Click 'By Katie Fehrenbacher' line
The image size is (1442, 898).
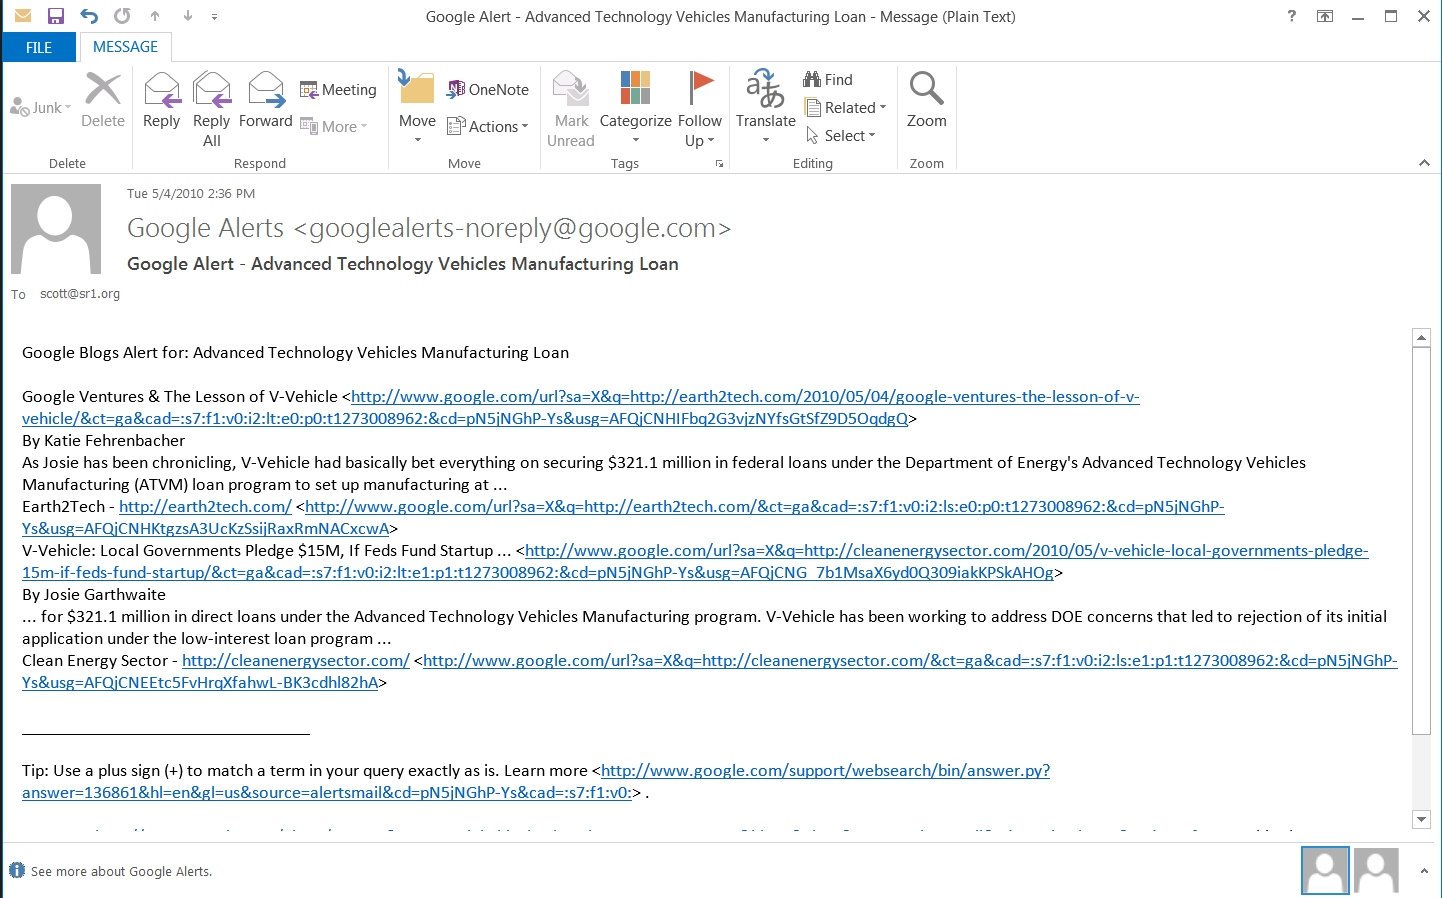pyautogui.click(x=103, y=441)
